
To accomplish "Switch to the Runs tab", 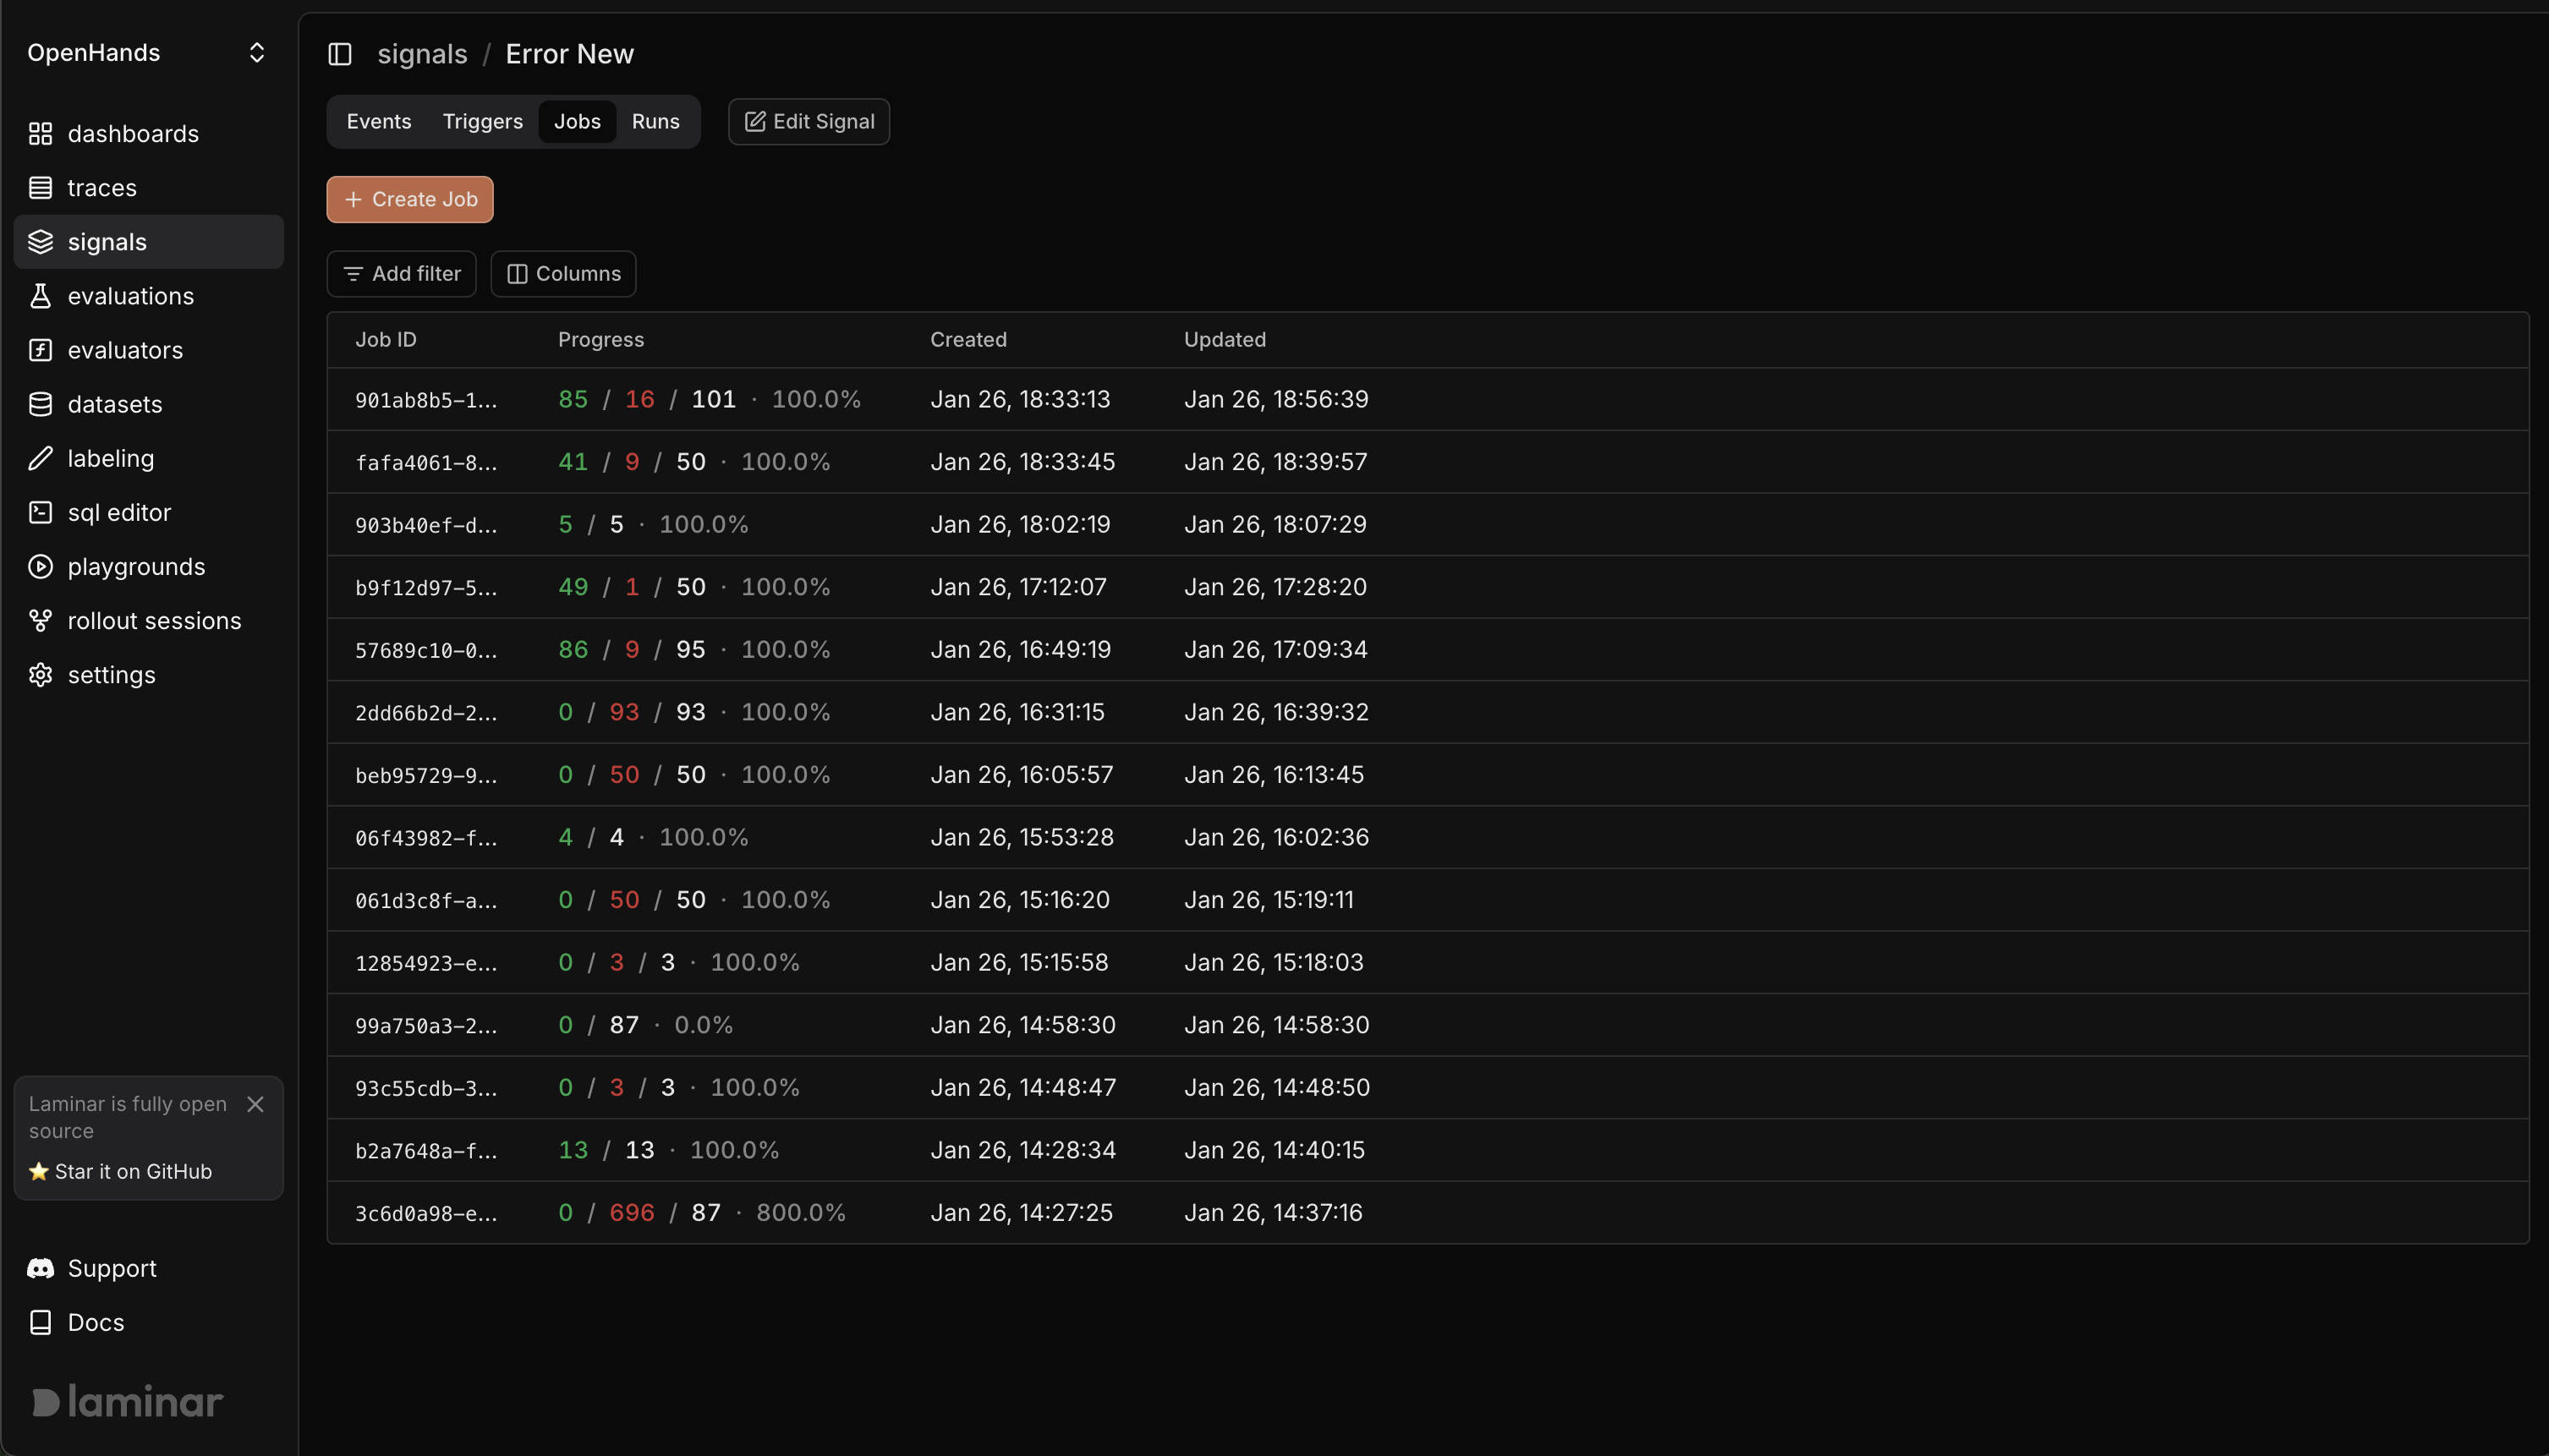I will pos(655,122).
